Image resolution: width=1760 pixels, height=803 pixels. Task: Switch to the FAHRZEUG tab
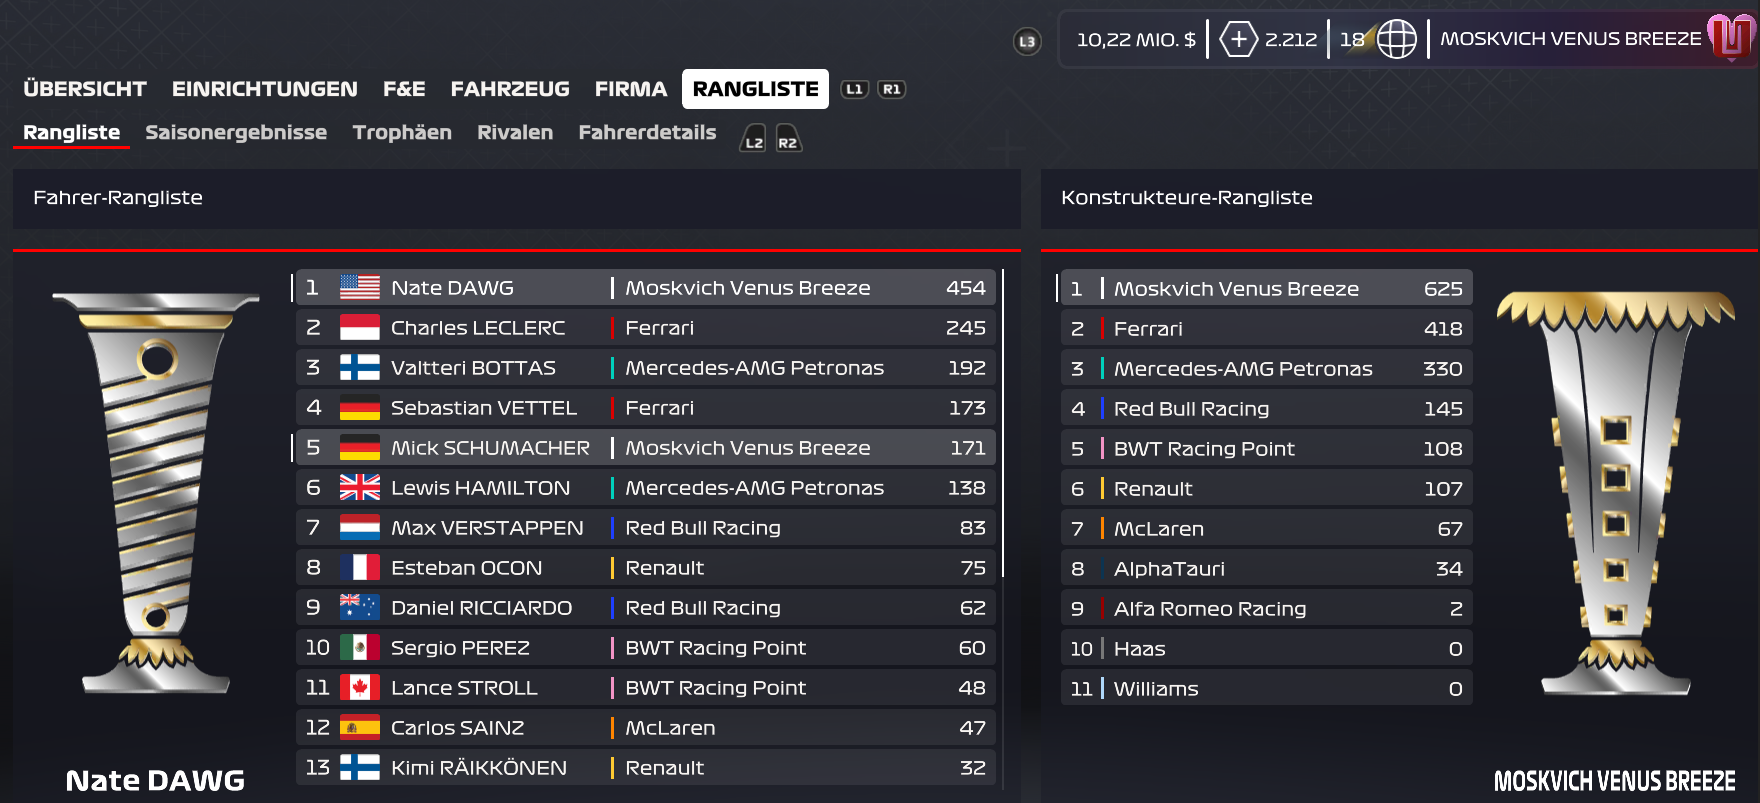coord(510,89)
